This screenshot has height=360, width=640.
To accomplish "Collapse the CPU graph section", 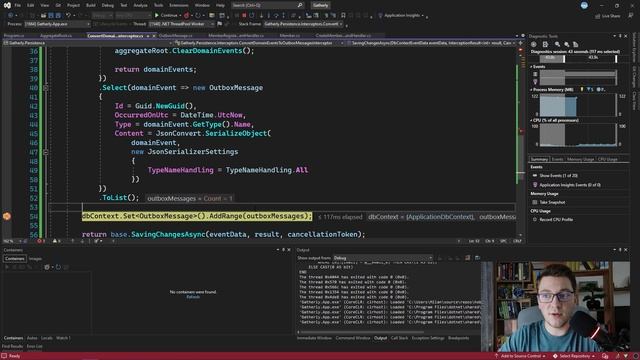I will (531, 120).
